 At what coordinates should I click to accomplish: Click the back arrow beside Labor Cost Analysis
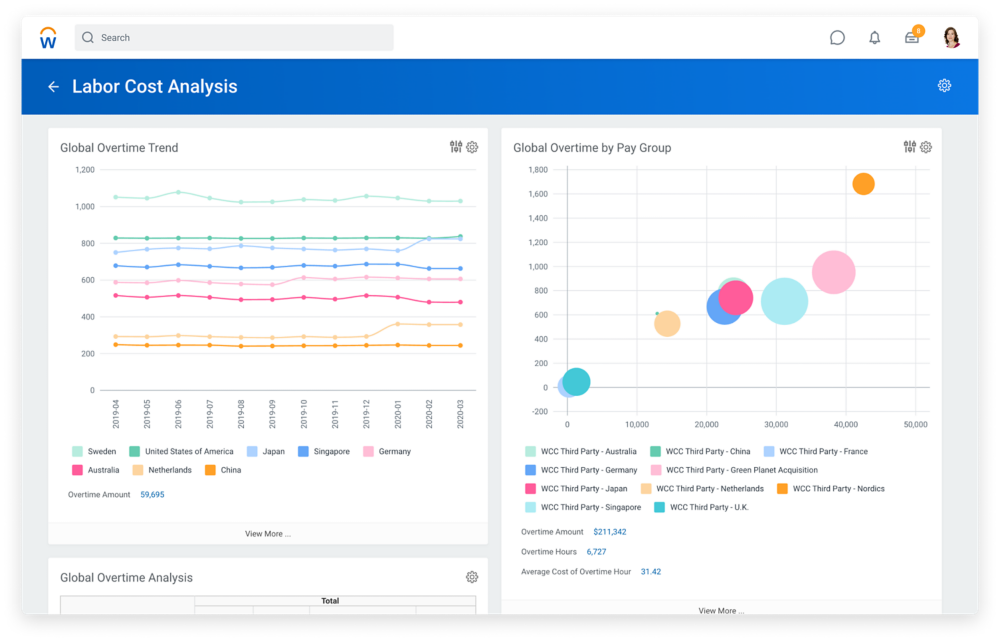tap(54, 86)
